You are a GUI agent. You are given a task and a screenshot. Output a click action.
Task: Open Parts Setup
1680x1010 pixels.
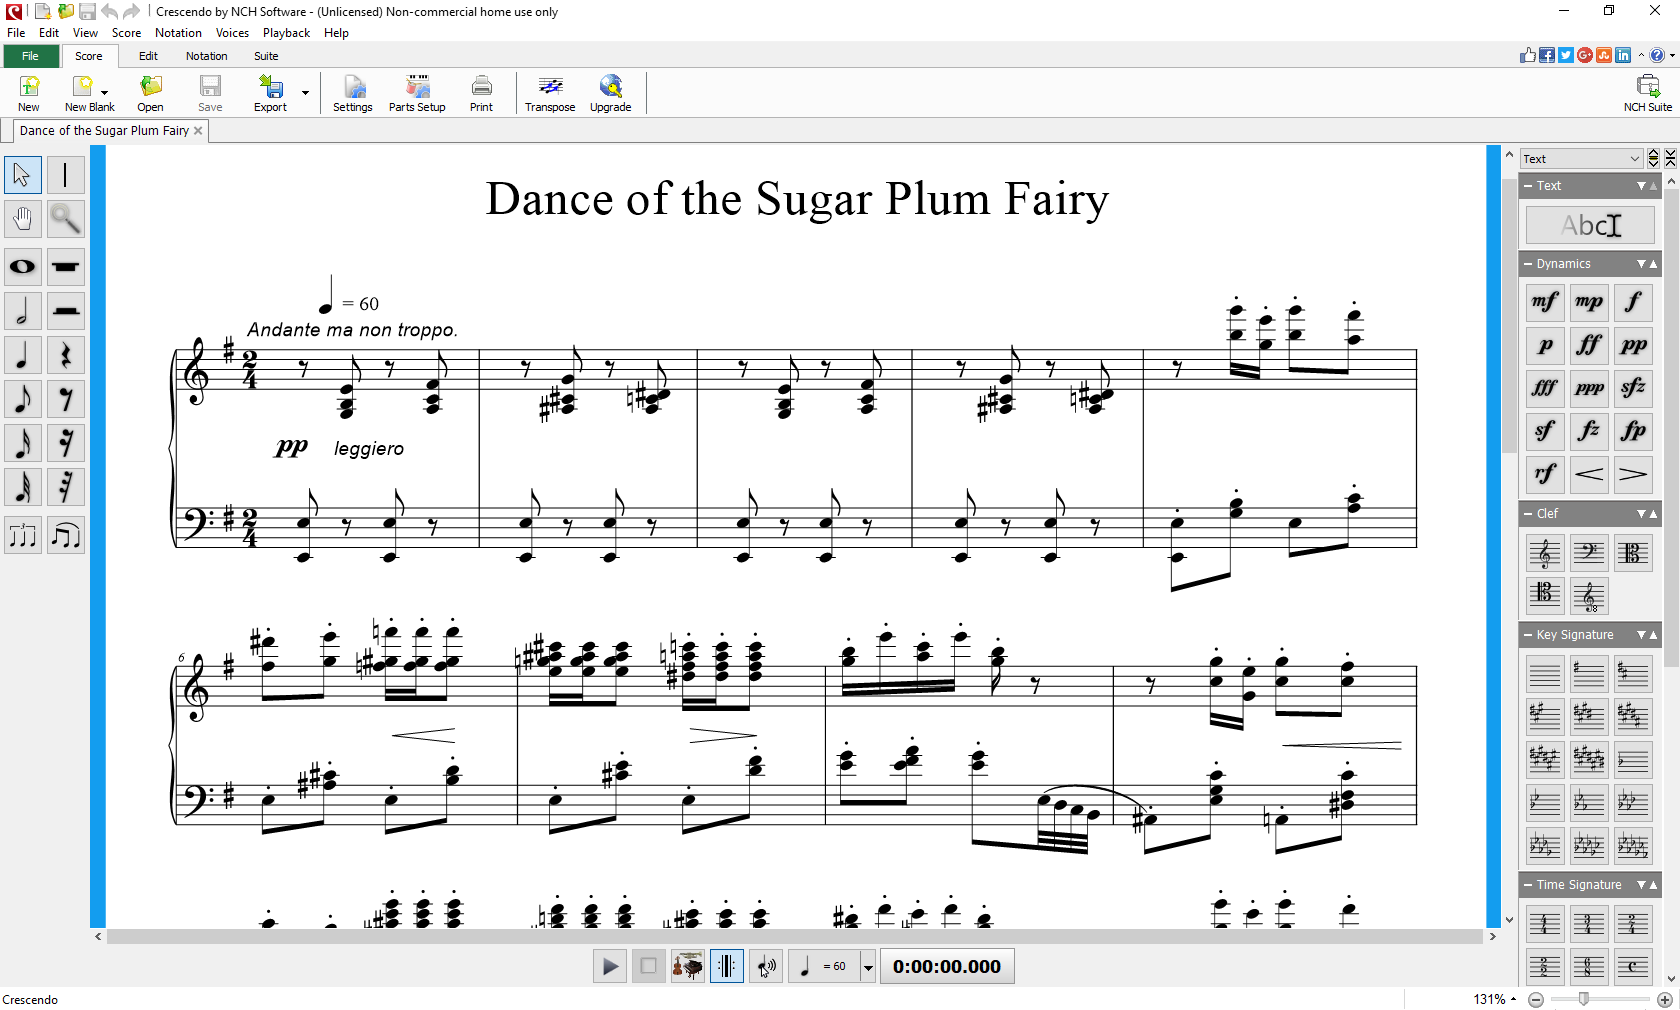(x=416, y=93)
